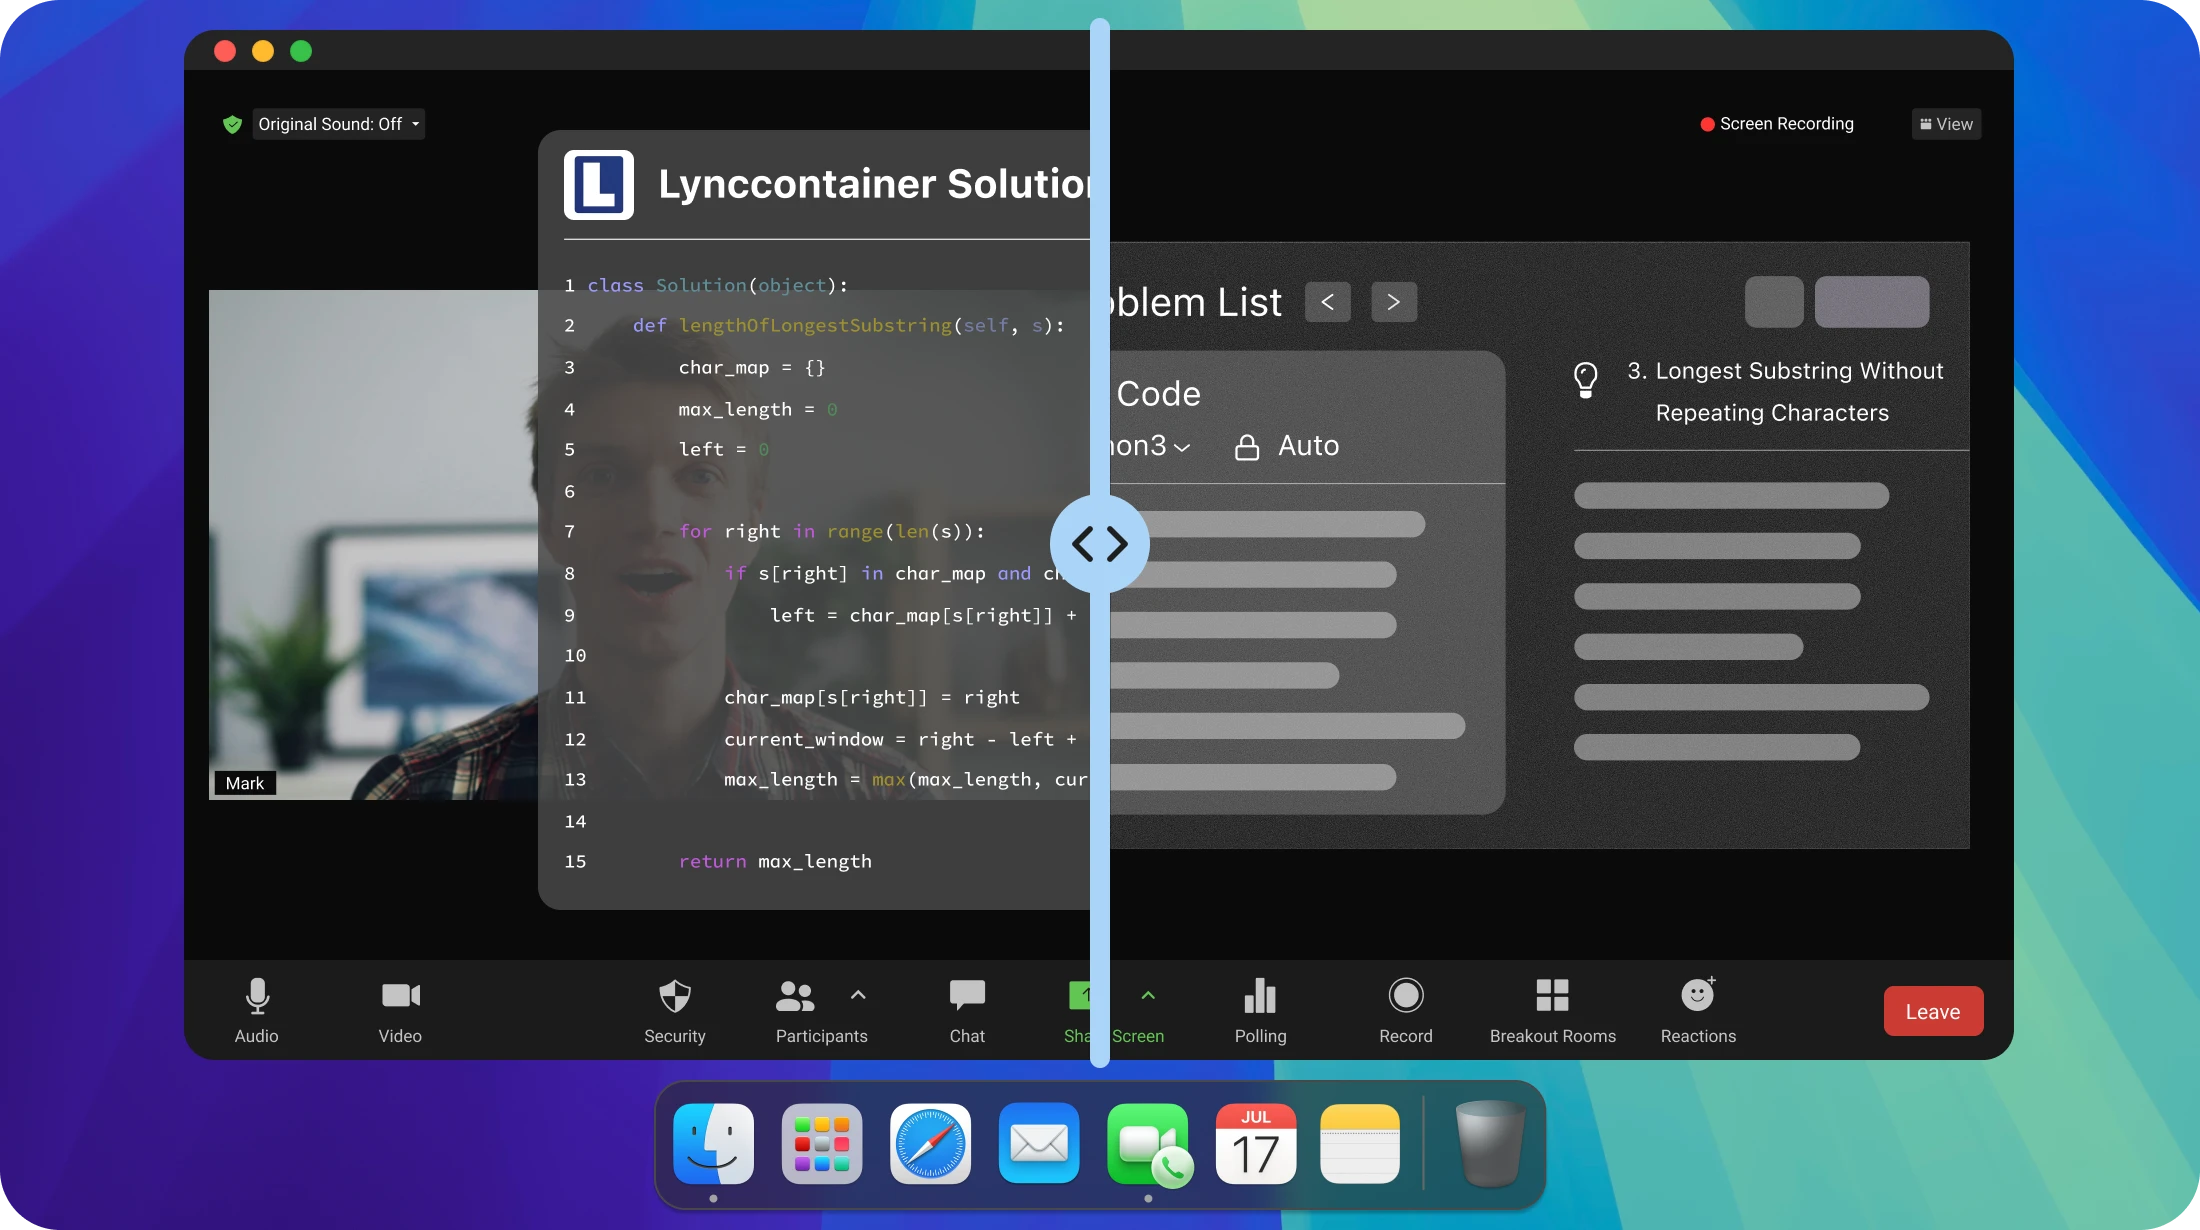Open the Original Sound: Off dropdown
This screenshot has height=1230, width=2200.
(338, 124)
